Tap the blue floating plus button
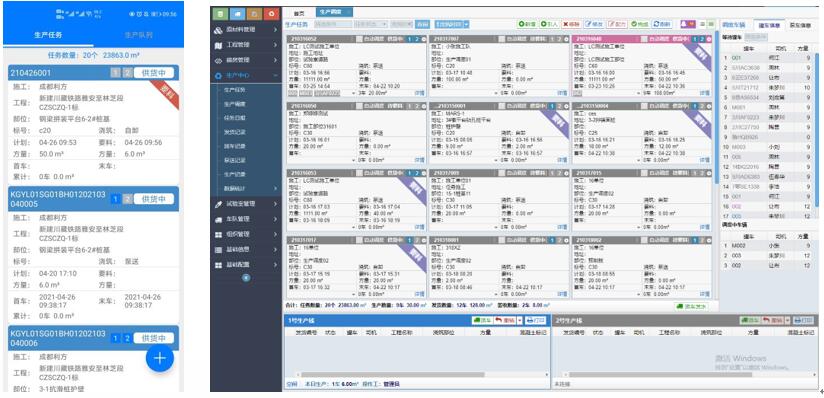The image size is (824, 398). pos(160,358)
